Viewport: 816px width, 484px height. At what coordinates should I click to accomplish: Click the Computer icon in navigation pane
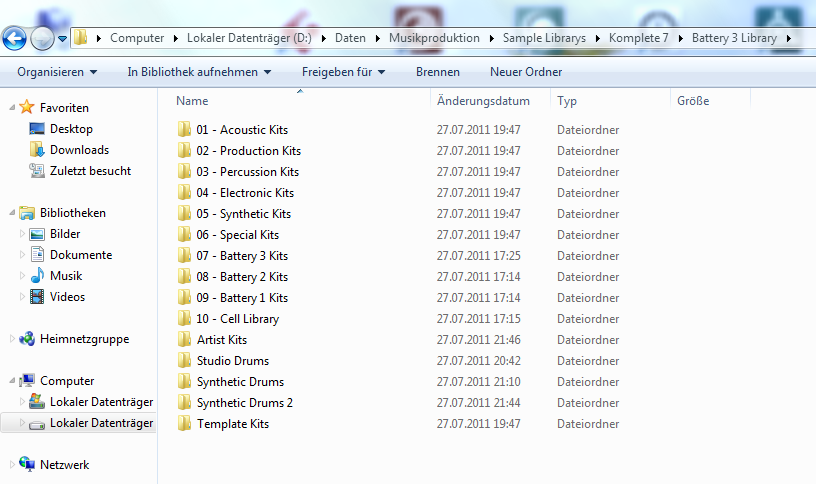point(27,380)
